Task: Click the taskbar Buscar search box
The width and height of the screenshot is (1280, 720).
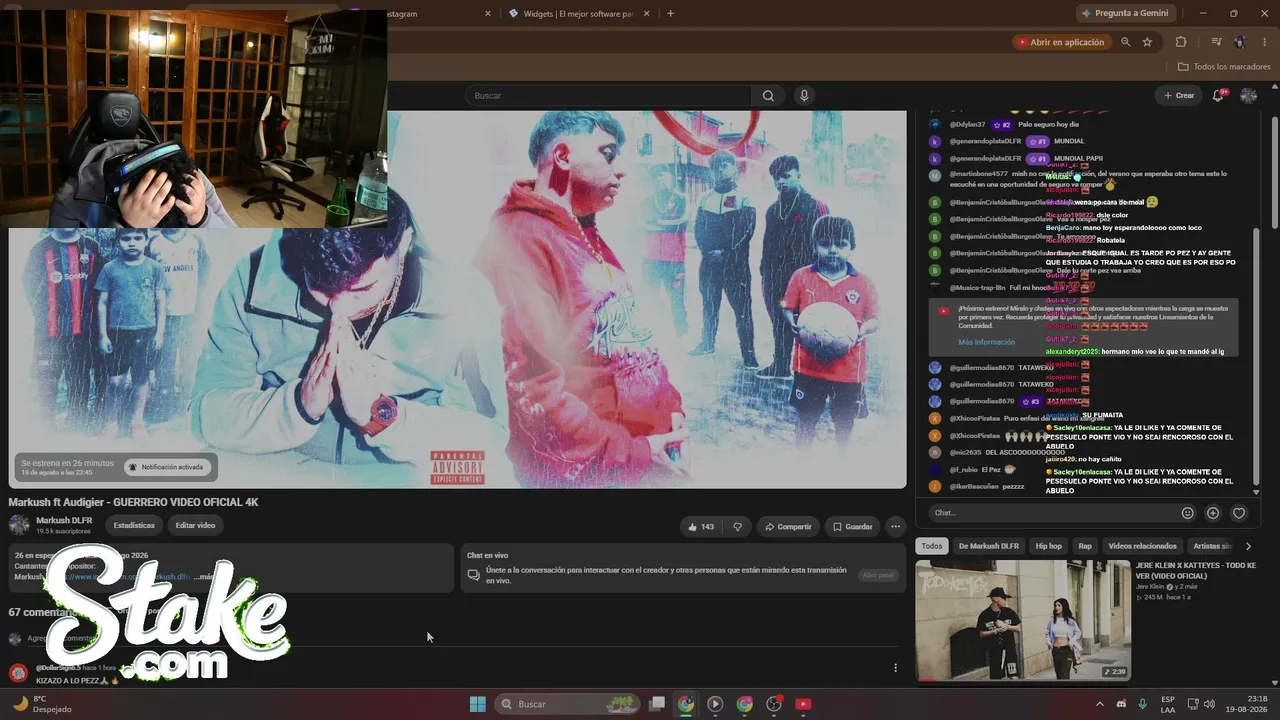Action: click(x=566, y=704)
